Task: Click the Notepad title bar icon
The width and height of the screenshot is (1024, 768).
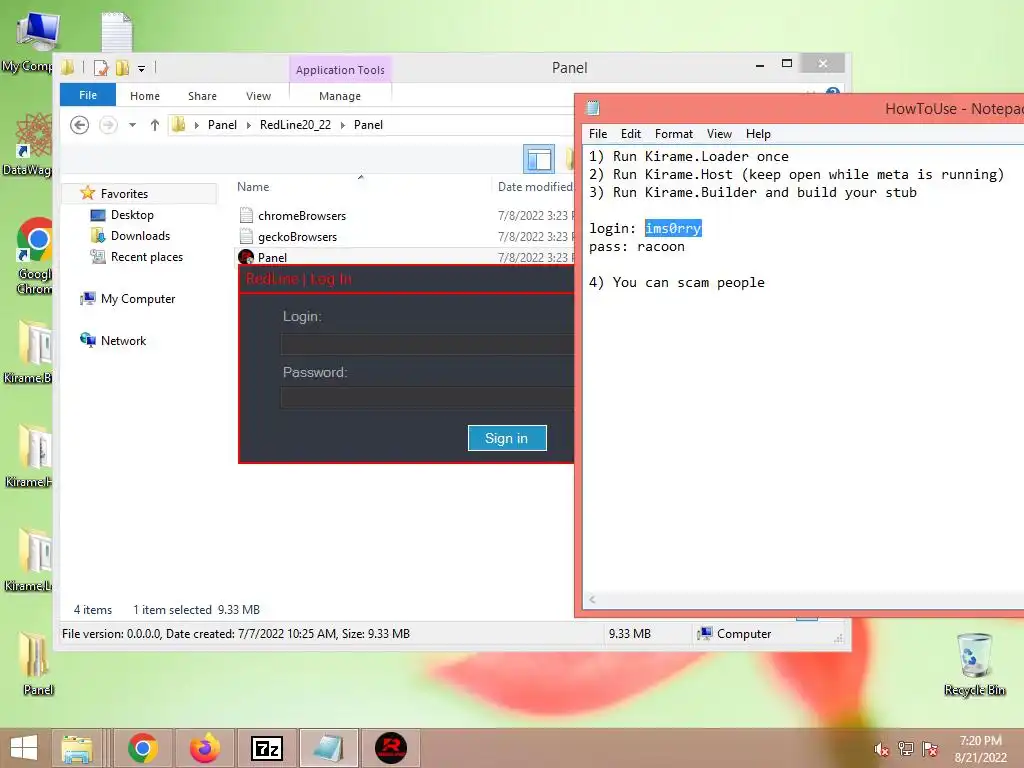Action: [593, 108]
